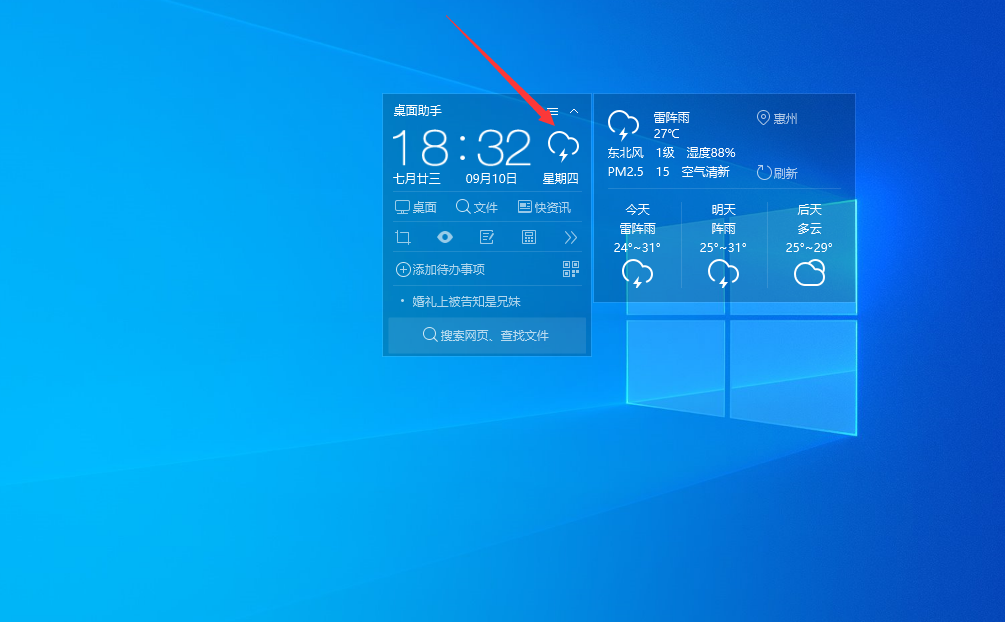This screenshot has width=1005, height=622.
Task: Open the notes/memo tool icon
Action: coord(486,237)
